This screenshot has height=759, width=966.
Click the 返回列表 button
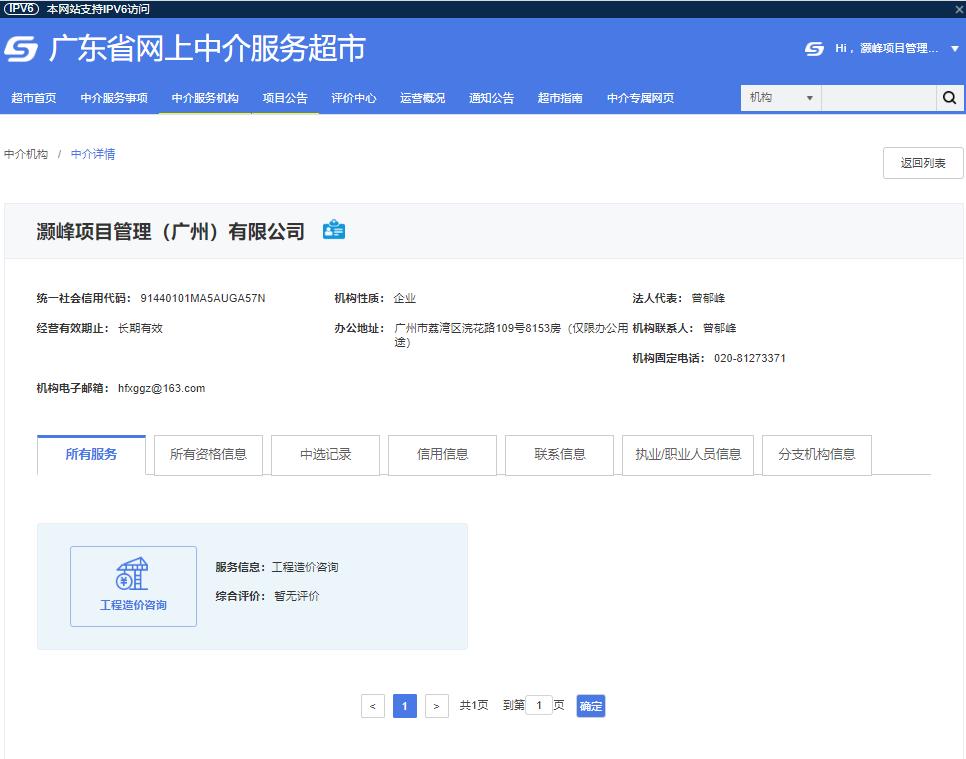pyautogui.click(x=922, y=163)
